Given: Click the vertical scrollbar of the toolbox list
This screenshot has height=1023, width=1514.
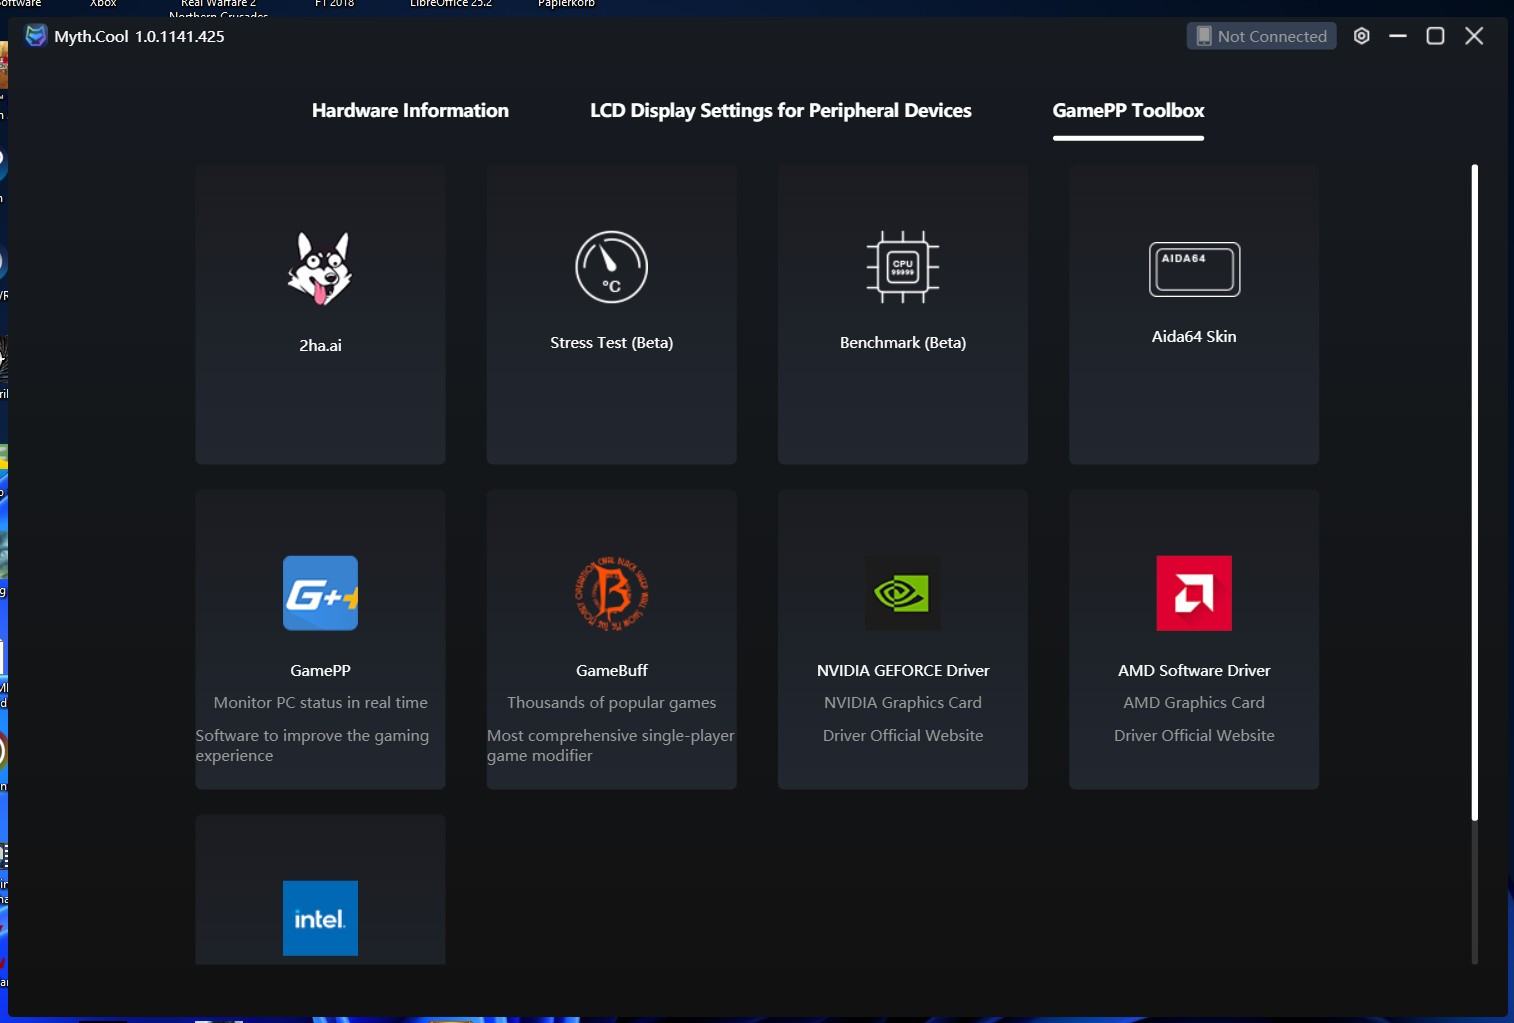Looking at the screenshot, I should click(x=1474, y=492).
